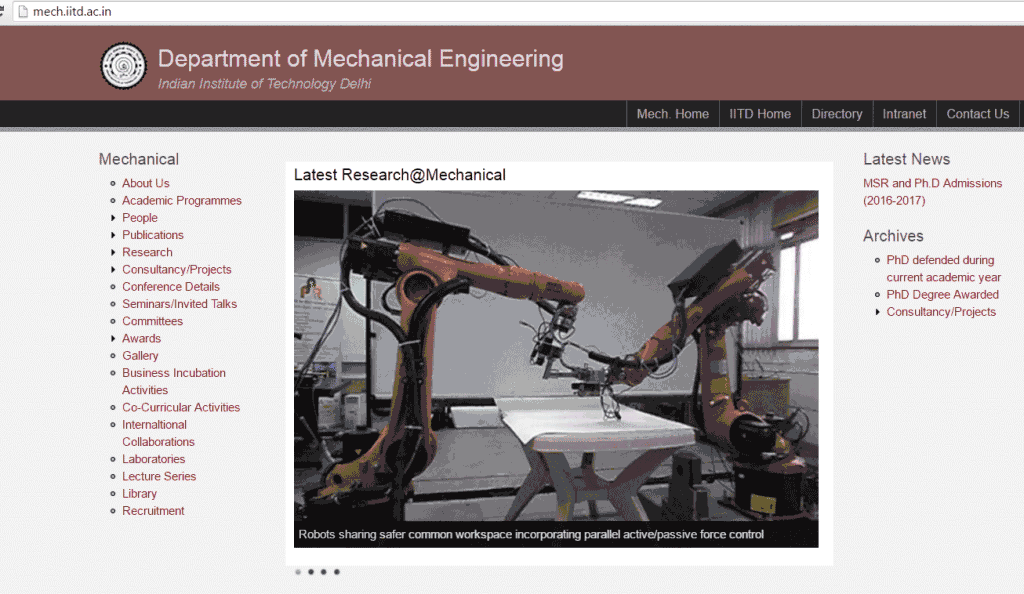Image resolution: width=1024 pixels, height=594 pixels.
Task: Open the Gallery link
Action: tap(140, 356)
